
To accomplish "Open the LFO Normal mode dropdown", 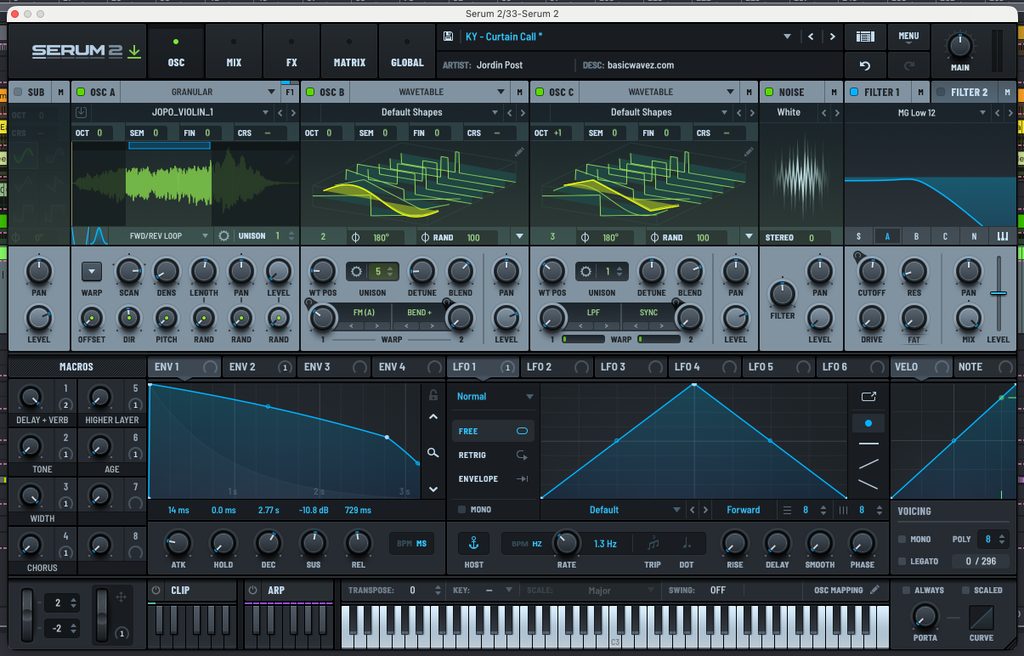I will click(x=493, y=397).
